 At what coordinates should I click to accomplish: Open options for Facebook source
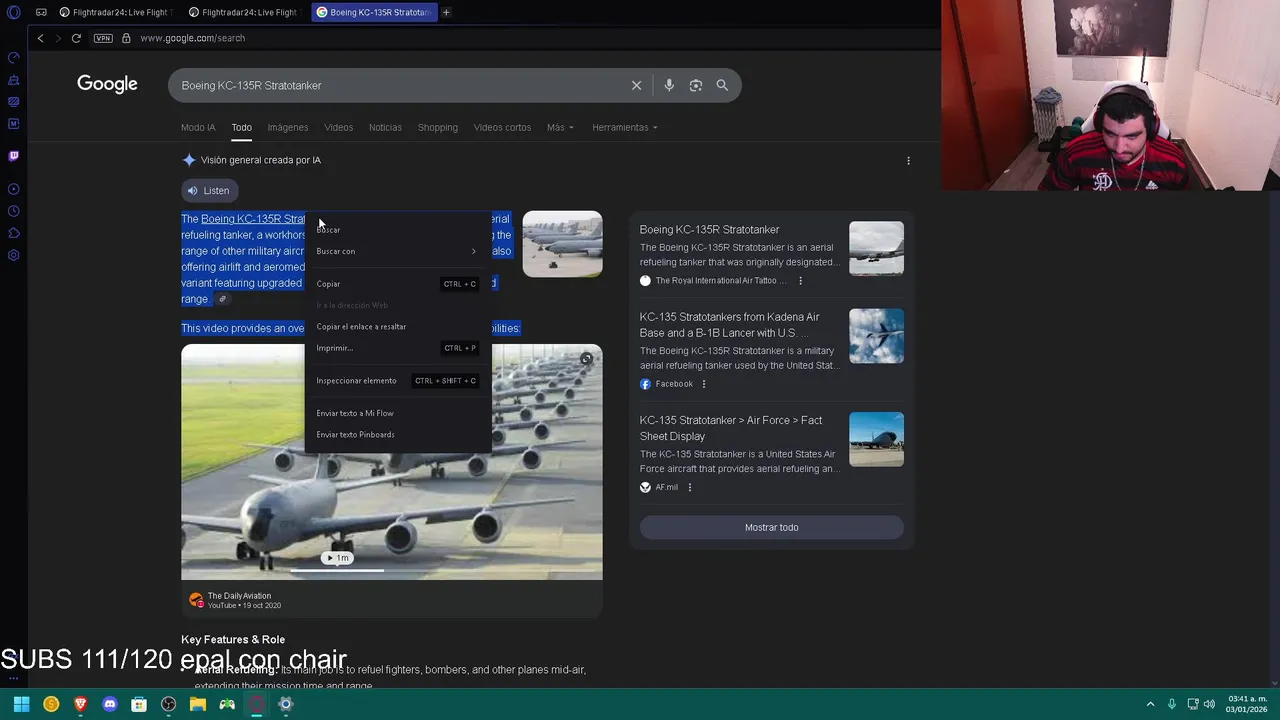tap(703, 384)
